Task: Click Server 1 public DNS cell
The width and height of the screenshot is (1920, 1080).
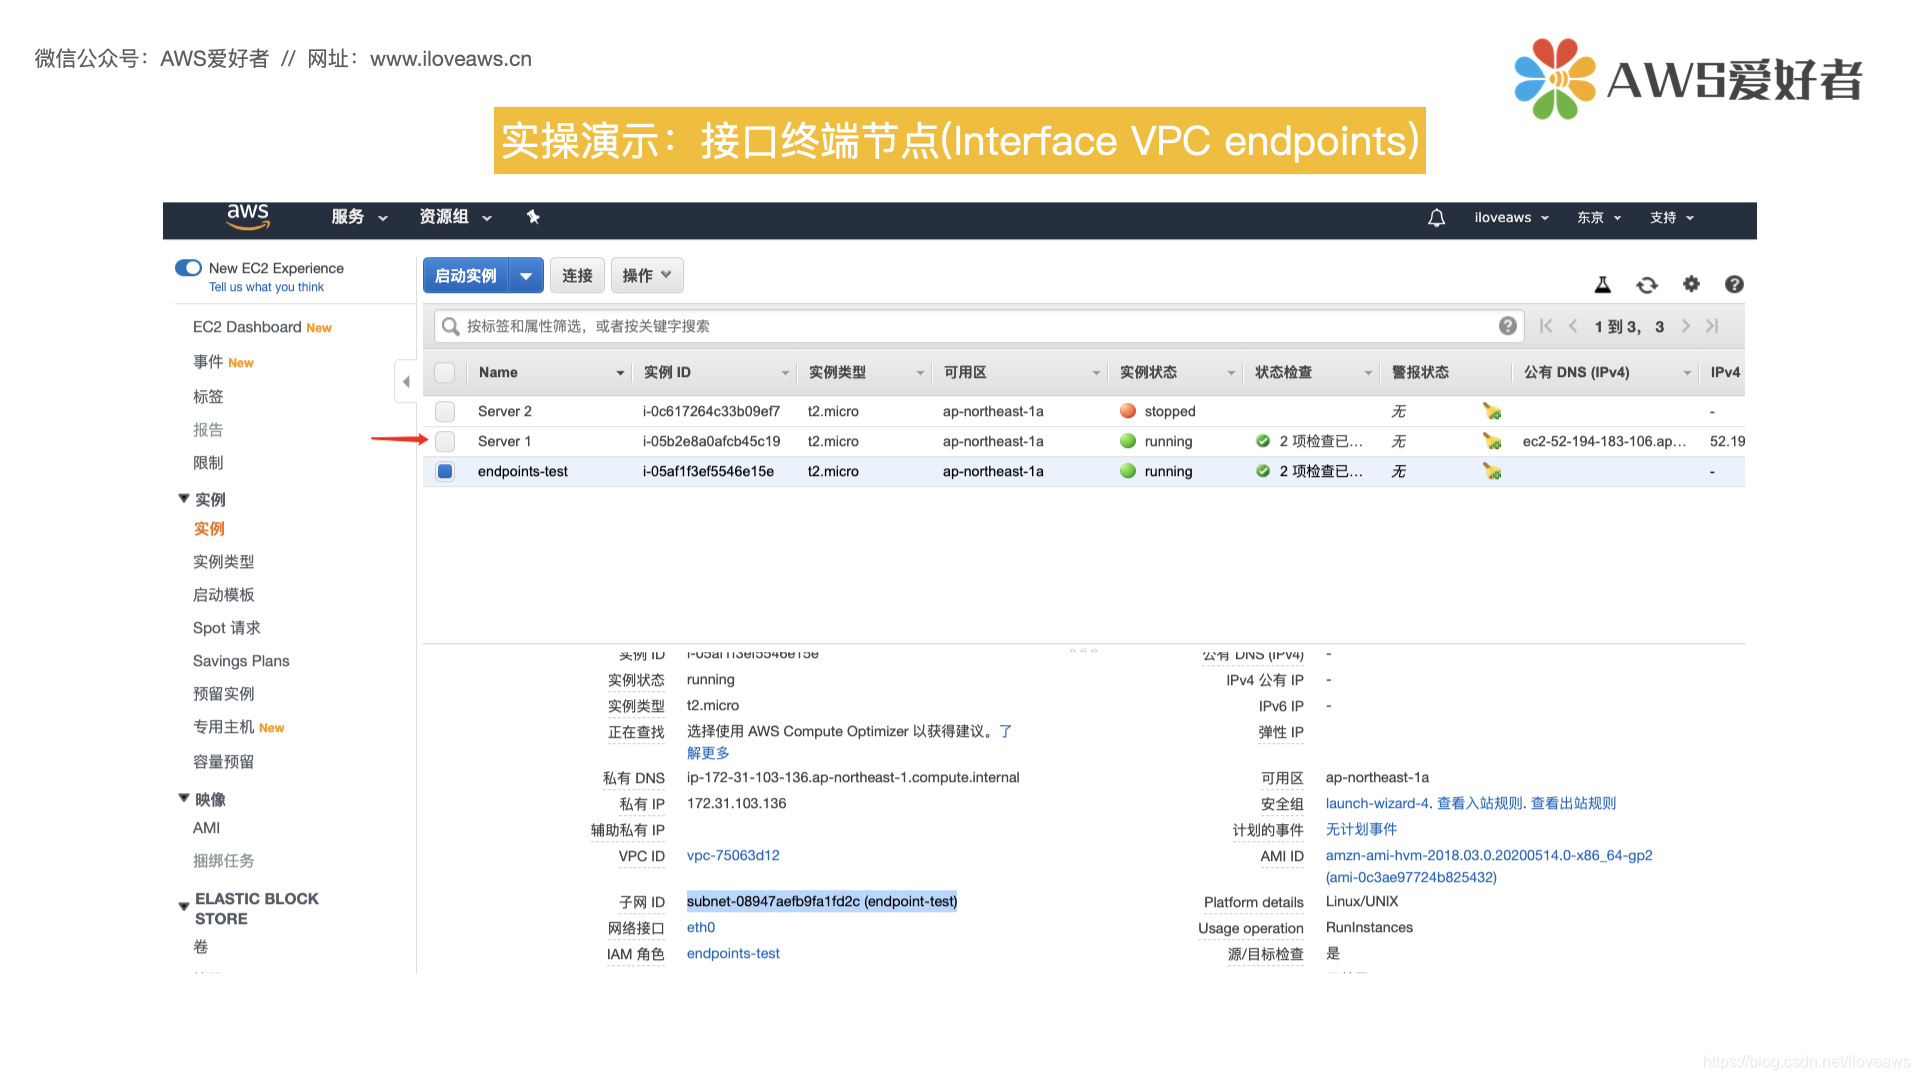Action: (x=1604, y=441)
